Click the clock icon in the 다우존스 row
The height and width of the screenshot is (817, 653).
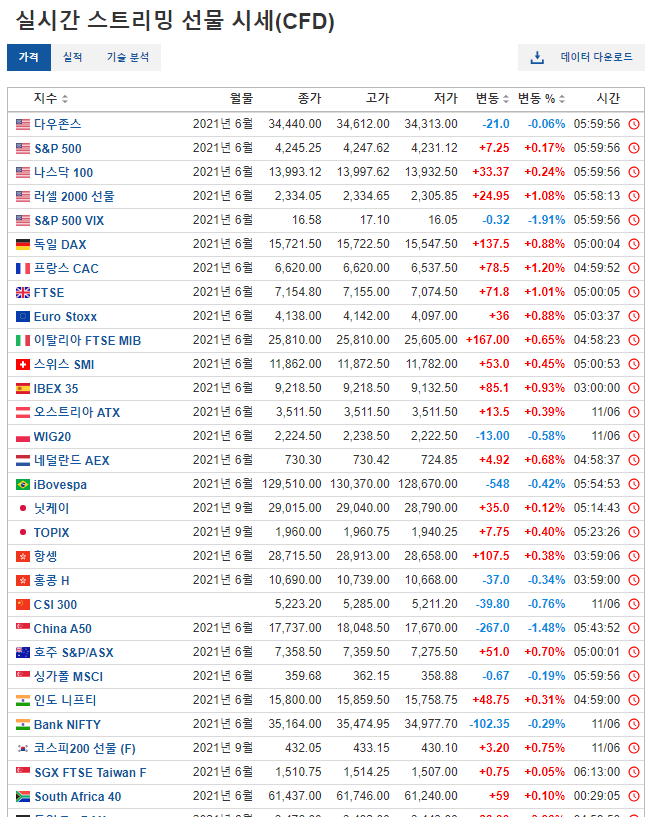pos(634,124)
